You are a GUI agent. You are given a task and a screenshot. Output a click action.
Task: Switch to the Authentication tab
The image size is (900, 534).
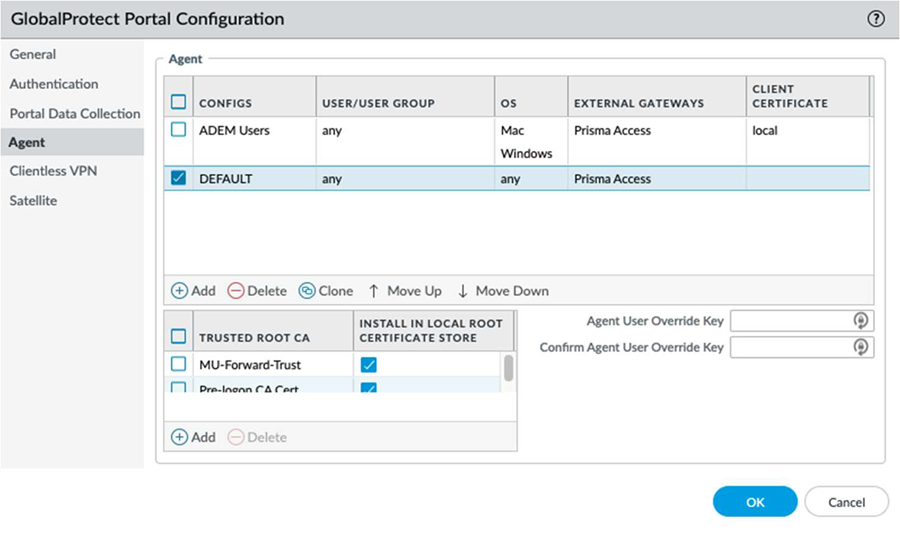54,84
